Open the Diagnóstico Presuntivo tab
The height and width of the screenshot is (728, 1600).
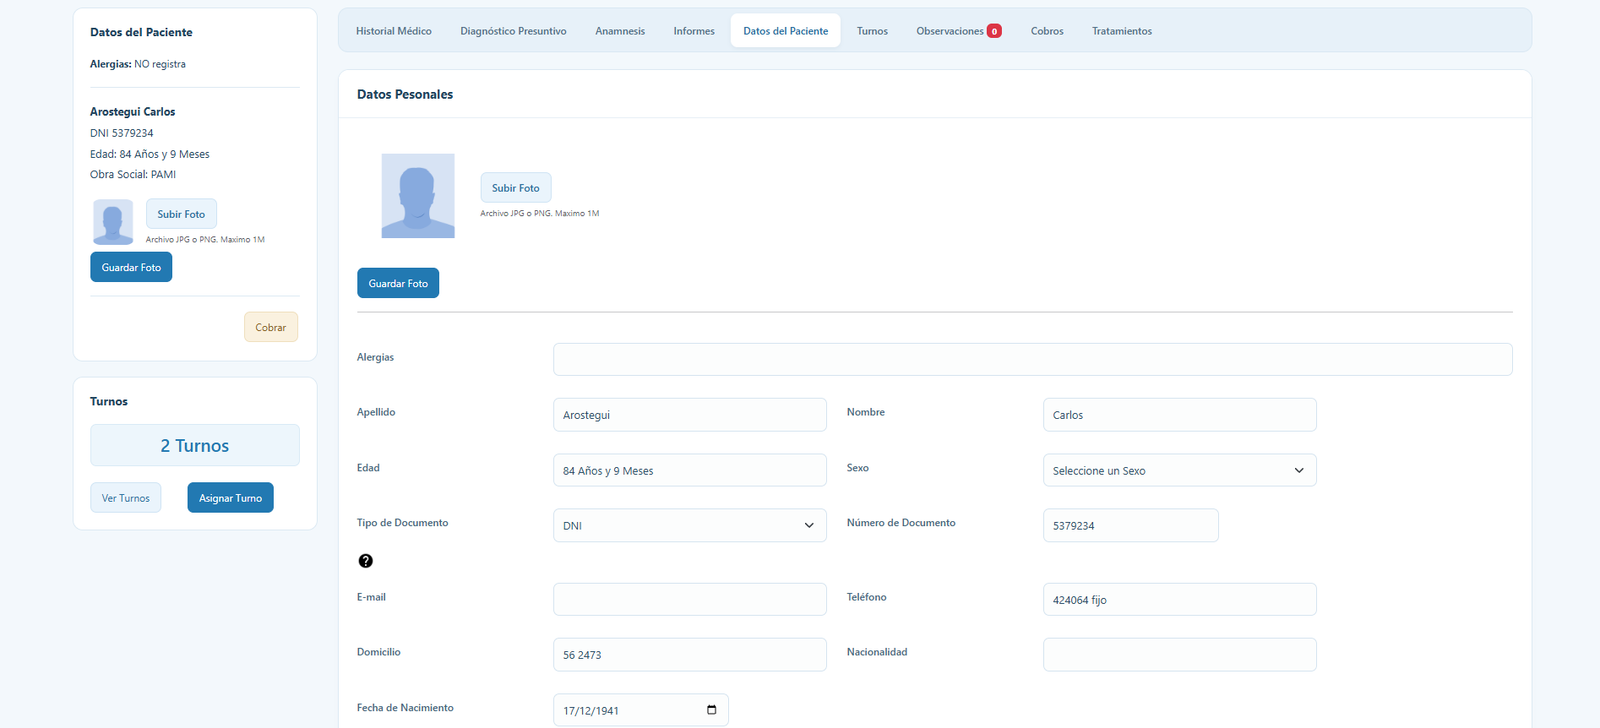pos(513,31)
